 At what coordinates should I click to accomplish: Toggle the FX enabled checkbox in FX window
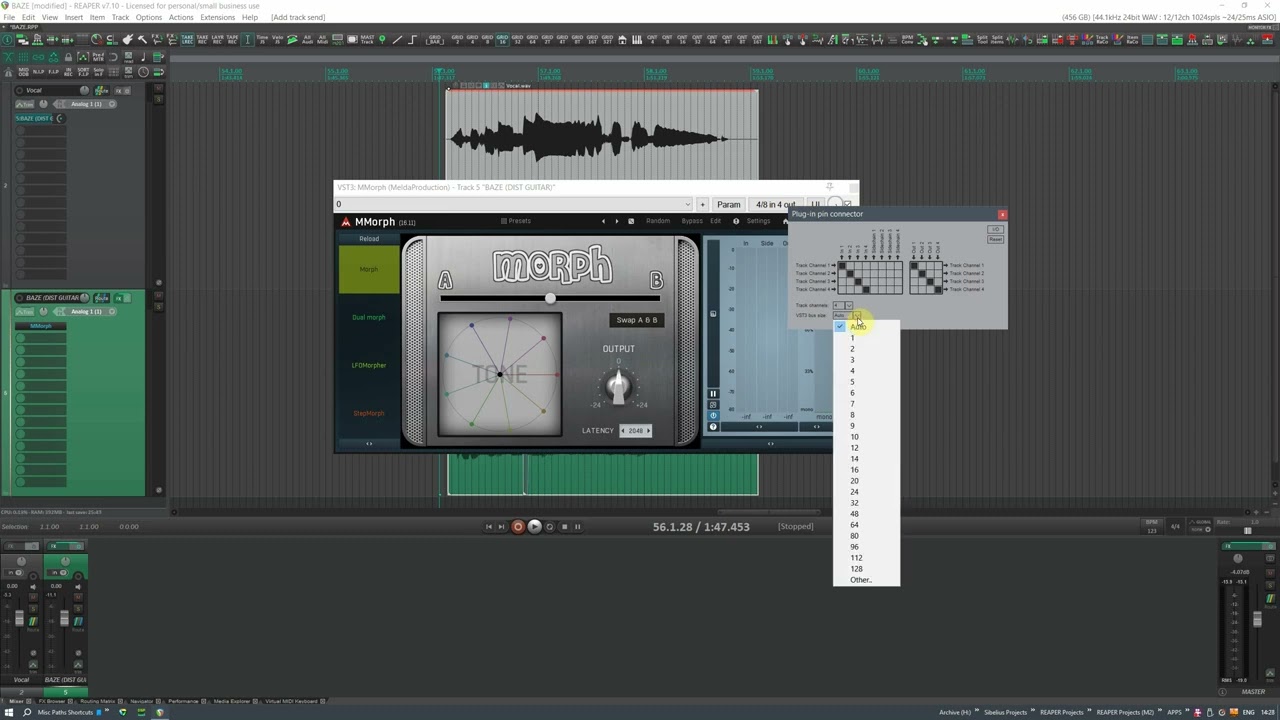[x=848, y=205]
